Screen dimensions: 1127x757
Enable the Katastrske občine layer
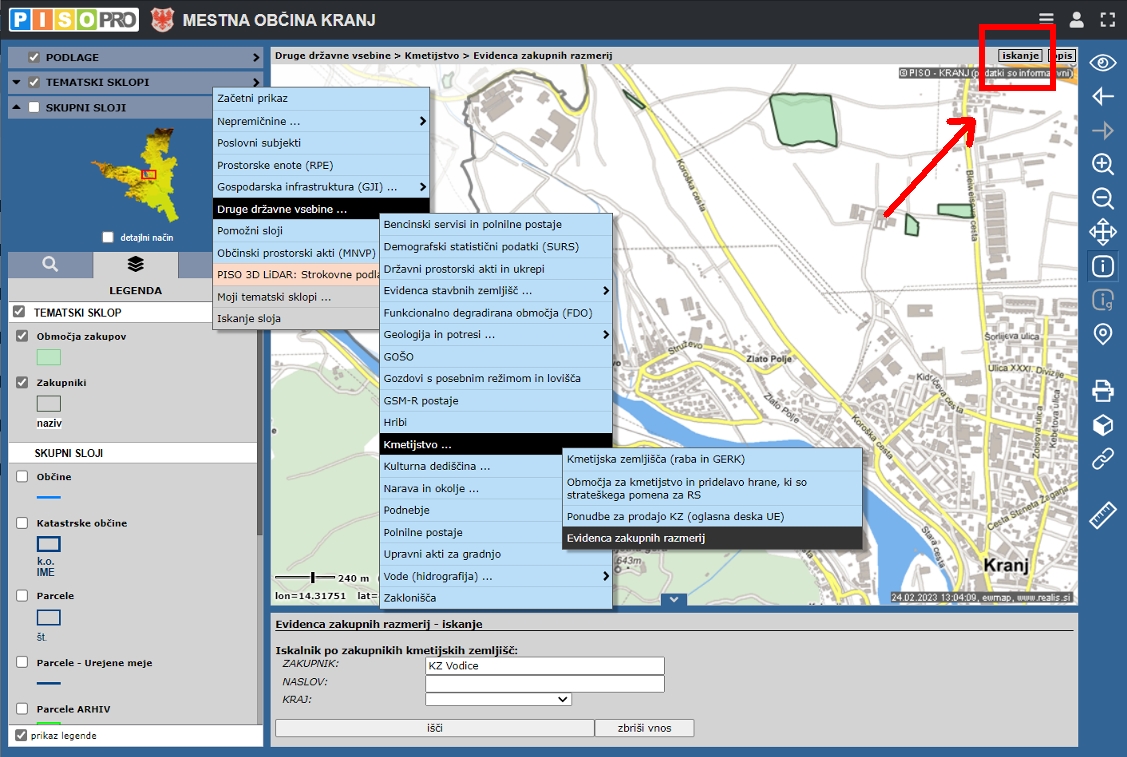pos(23,523)
